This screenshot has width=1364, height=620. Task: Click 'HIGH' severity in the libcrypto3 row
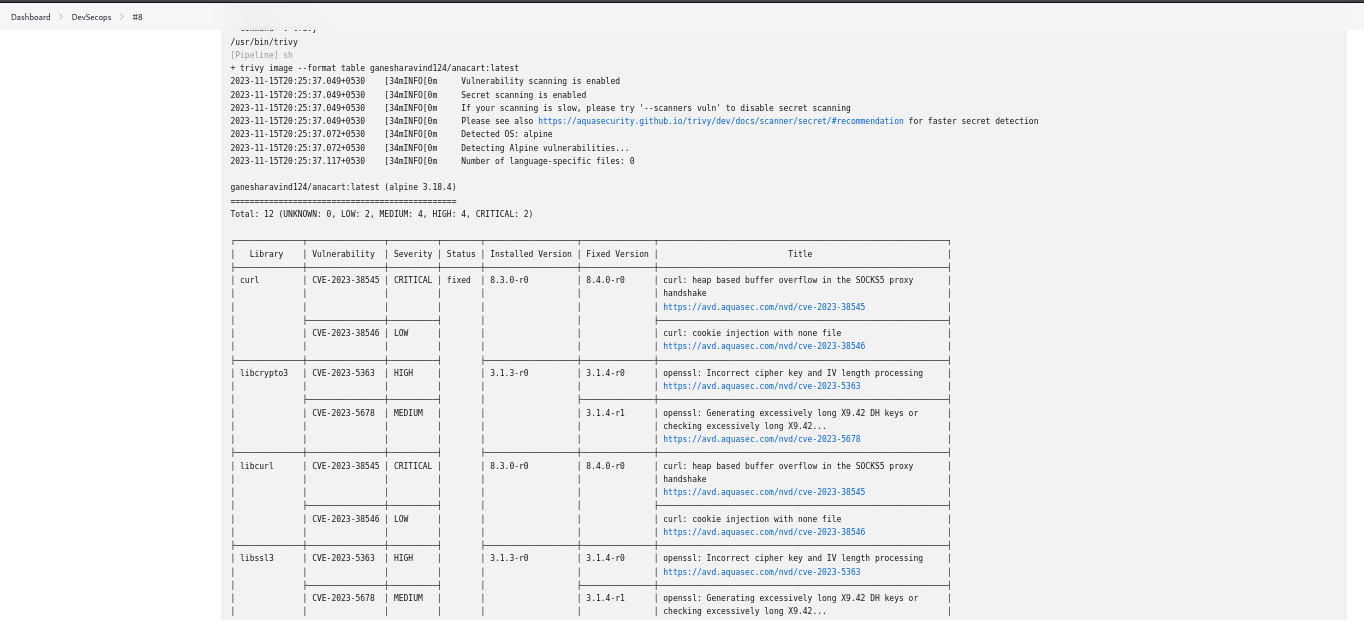403,373
